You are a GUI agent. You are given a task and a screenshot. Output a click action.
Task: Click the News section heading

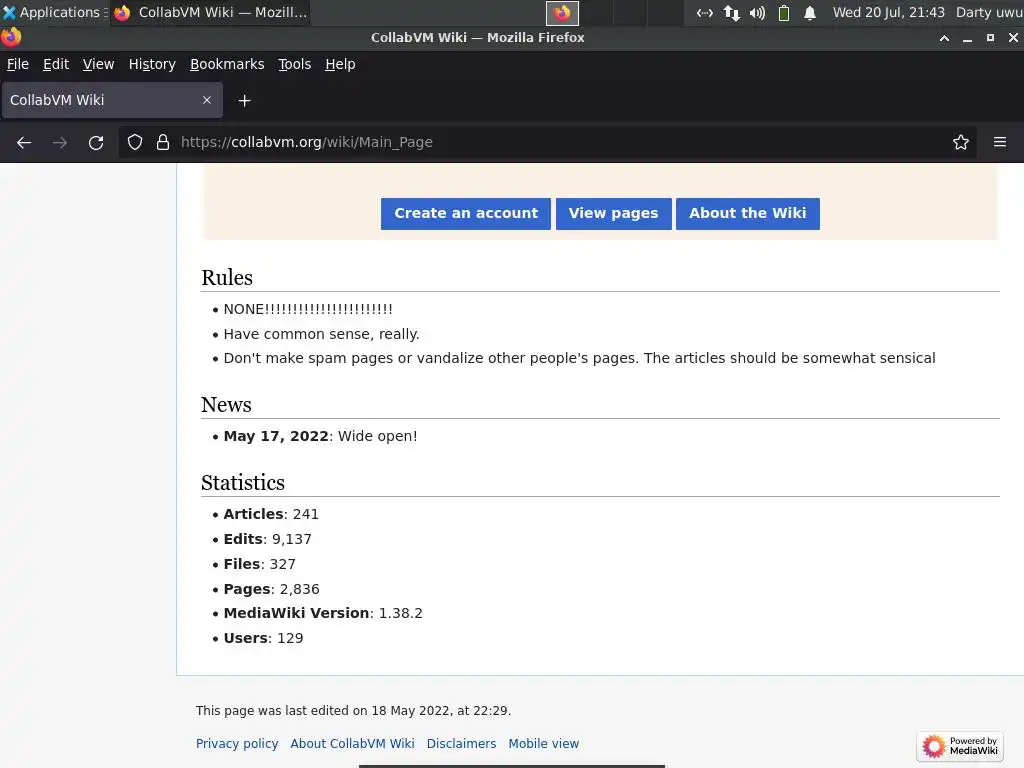(x=226, y=404)
